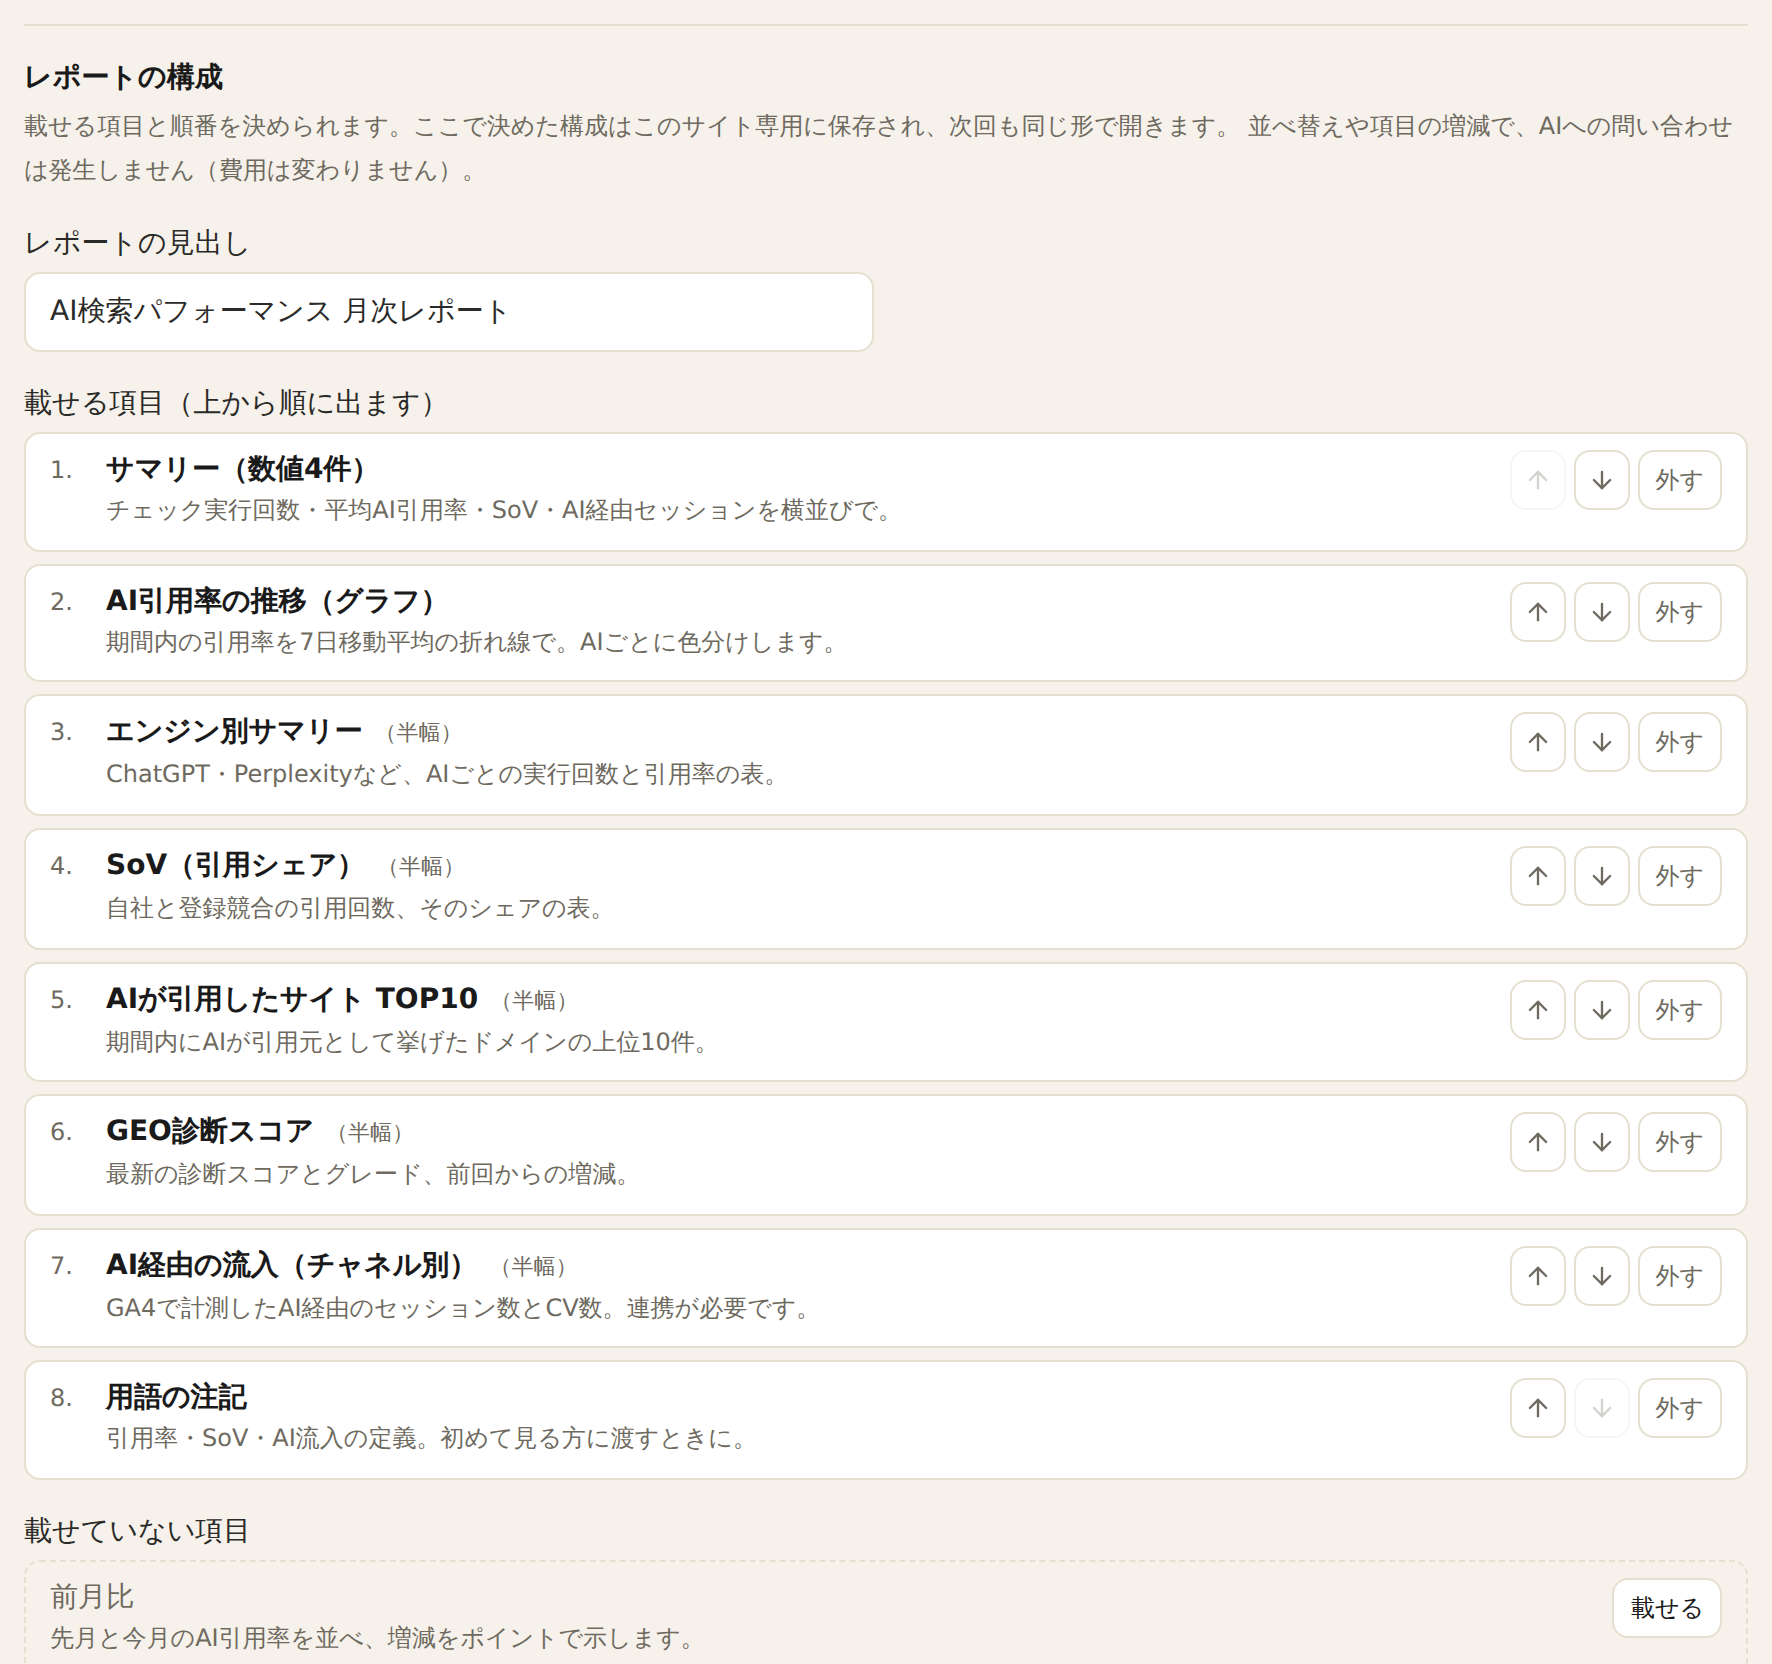The height and width of the screenshot is (1664, 1772).
Task: Remove SoV（引用シェア） with 外す
Action: coord(1679,876)
